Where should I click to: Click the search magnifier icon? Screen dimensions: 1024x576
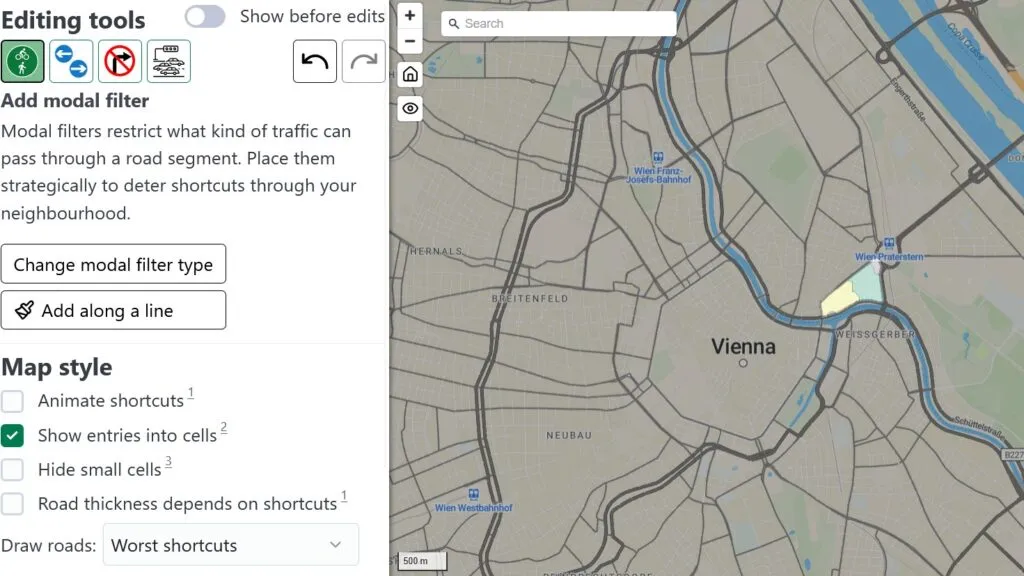point(454,24)
